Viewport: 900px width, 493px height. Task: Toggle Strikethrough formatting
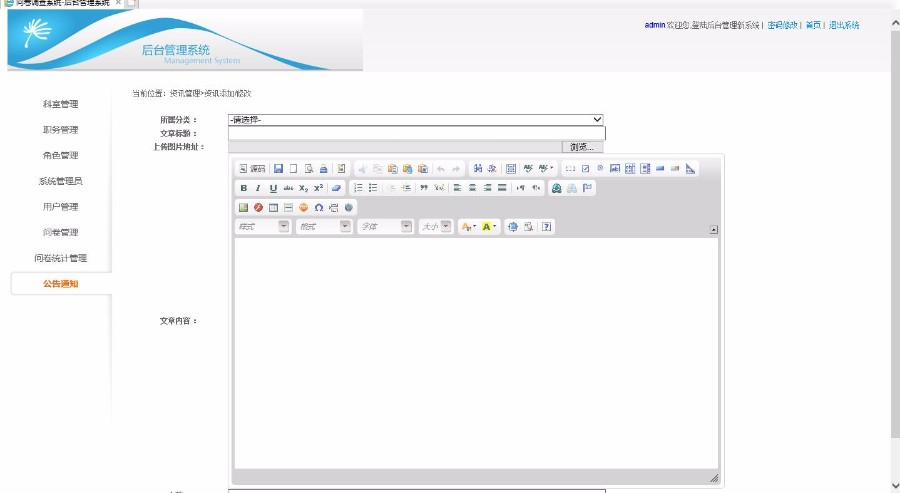point(288,188)
